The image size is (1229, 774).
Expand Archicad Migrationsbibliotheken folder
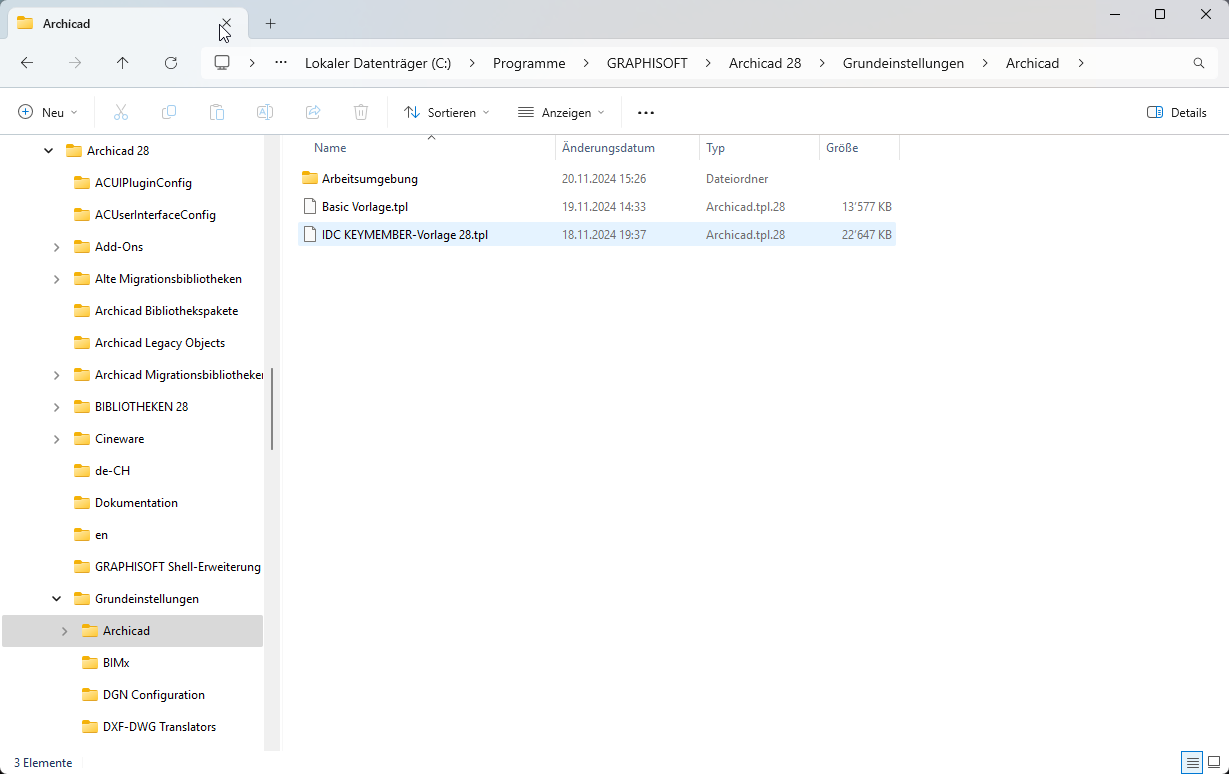tap(57, 375)
